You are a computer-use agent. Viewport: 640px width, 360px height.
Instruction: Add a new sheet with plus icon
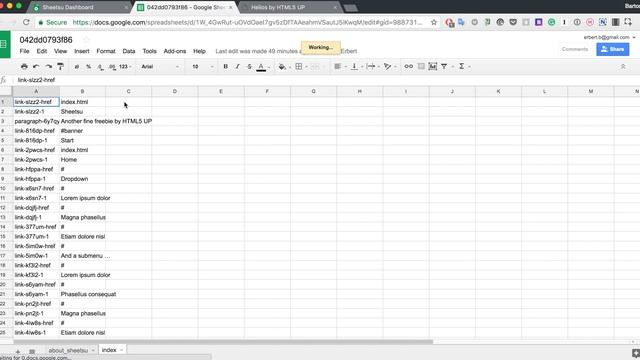tap(18, 351)
